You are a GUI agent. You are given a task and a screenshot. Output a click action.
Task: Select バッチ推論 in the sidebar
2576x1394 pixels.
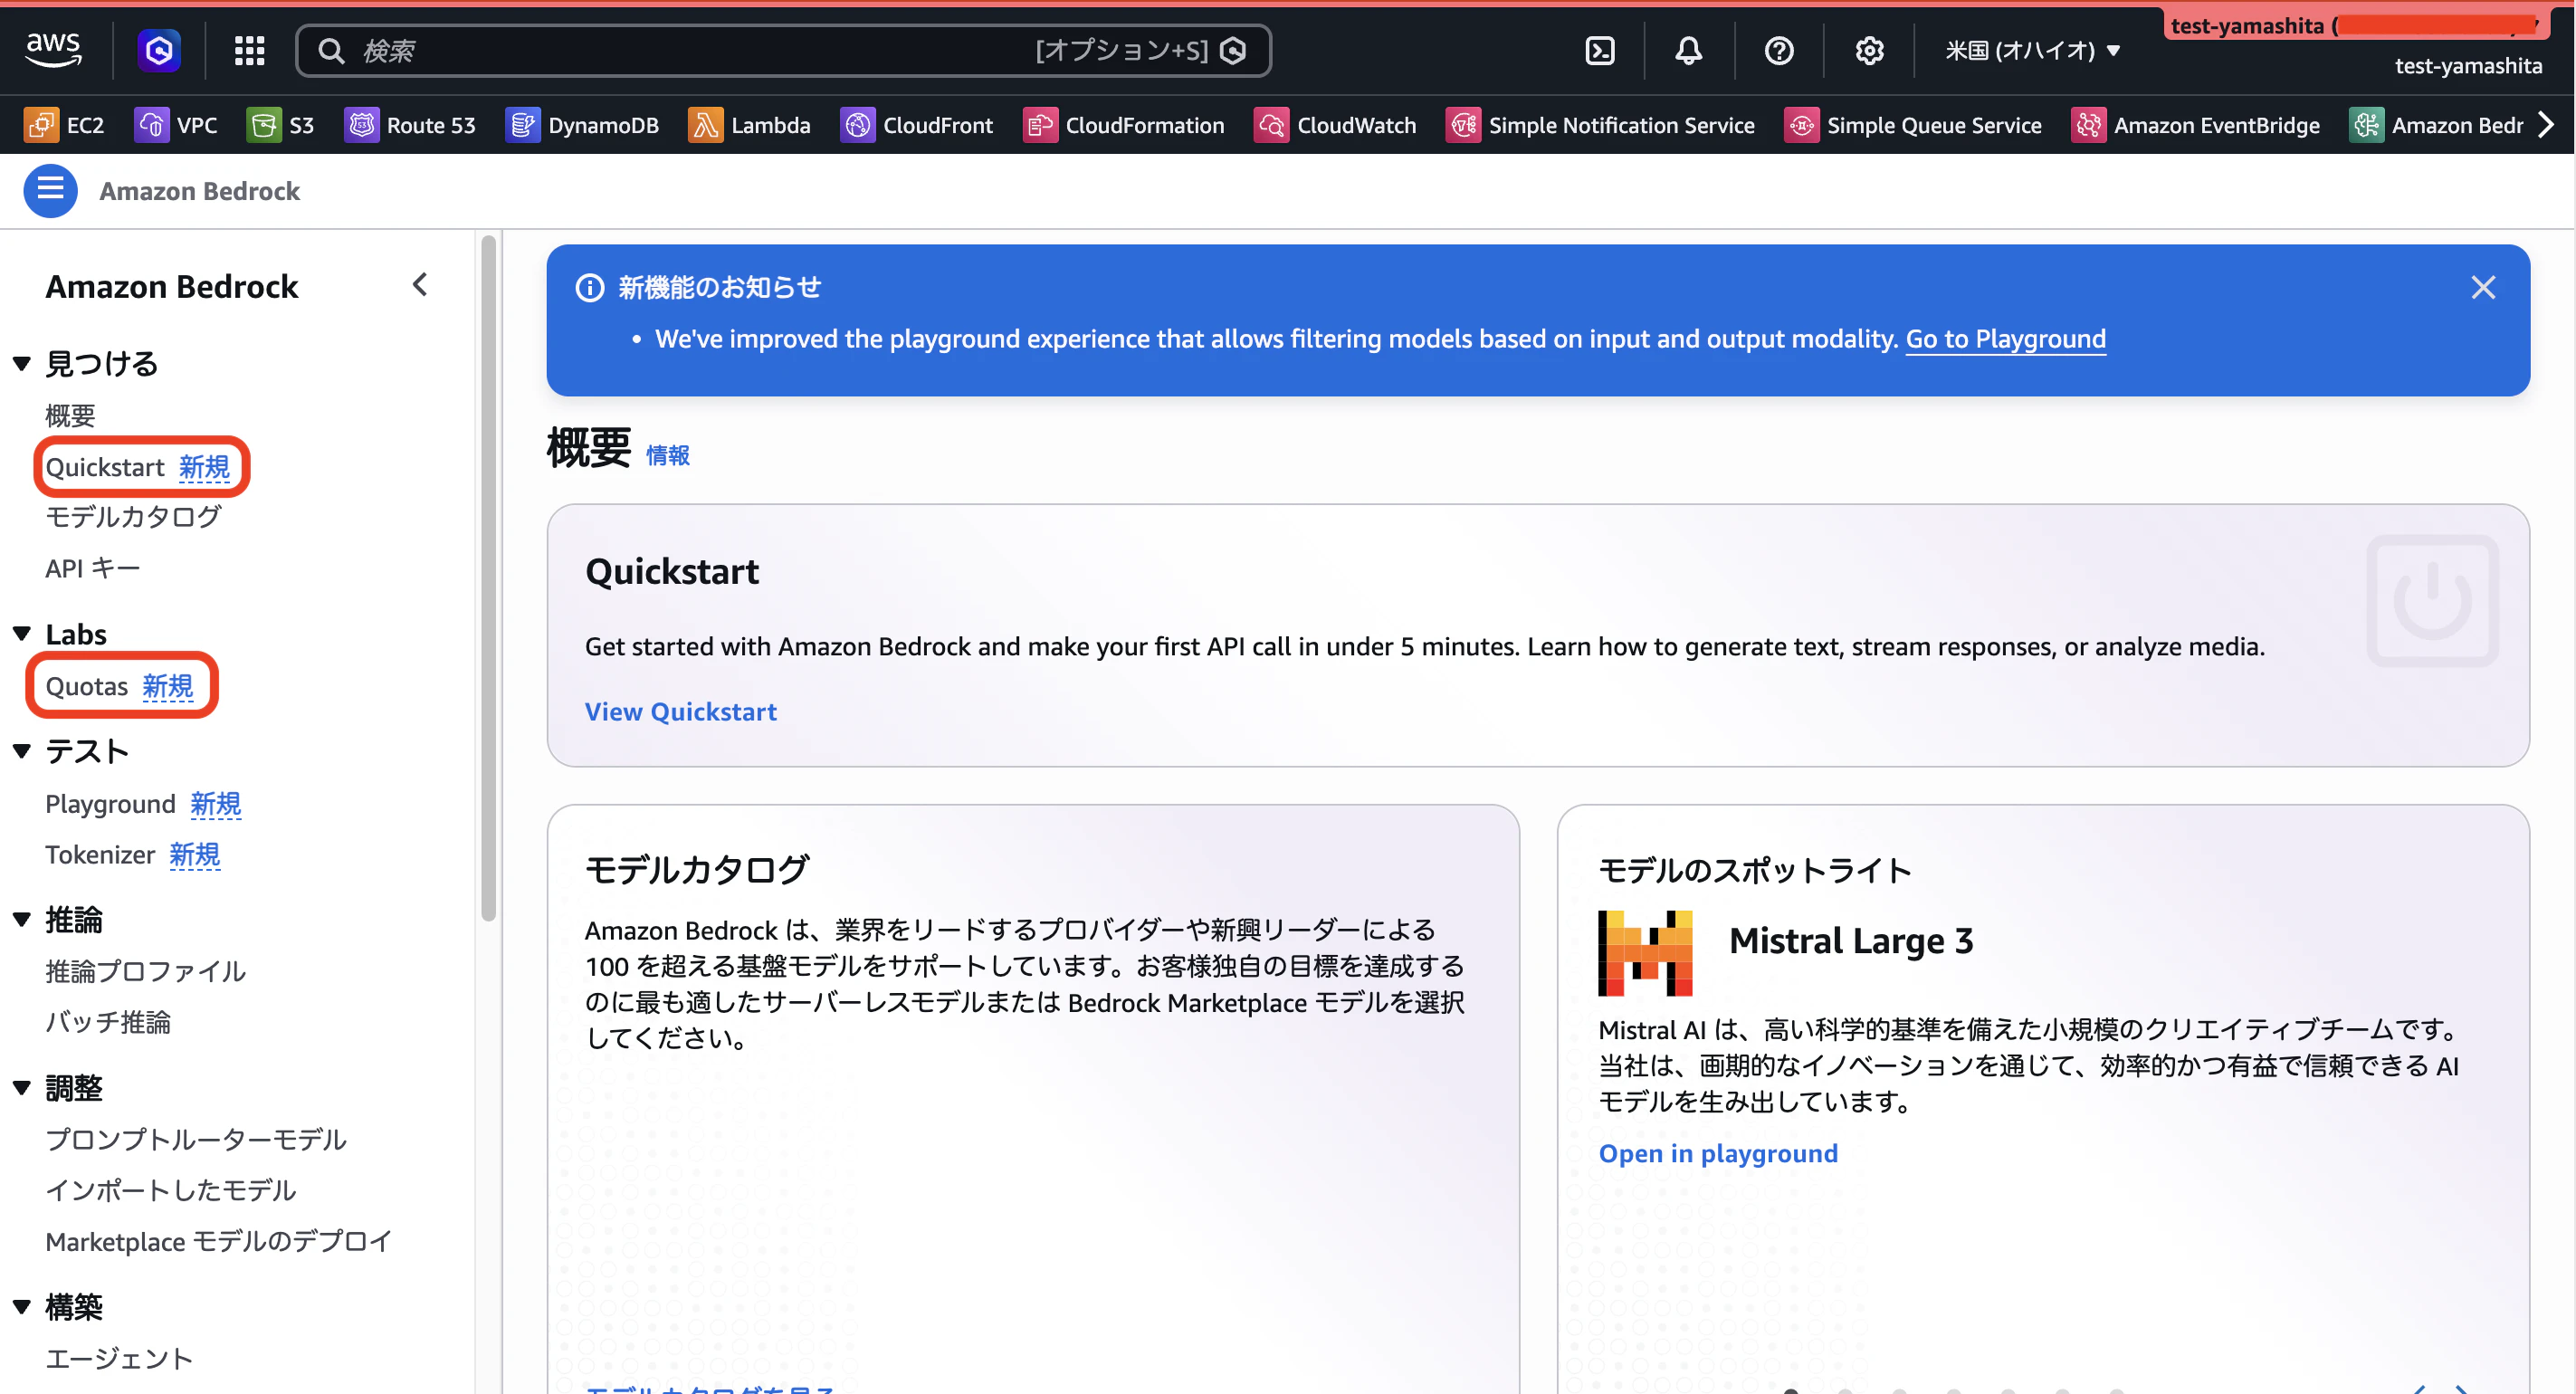(x=108, y=1022)
